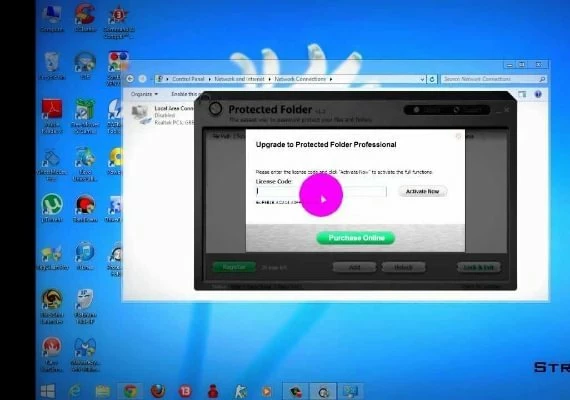
Task: Expand the Organize menu in Explorer
Action: point(144,94)
